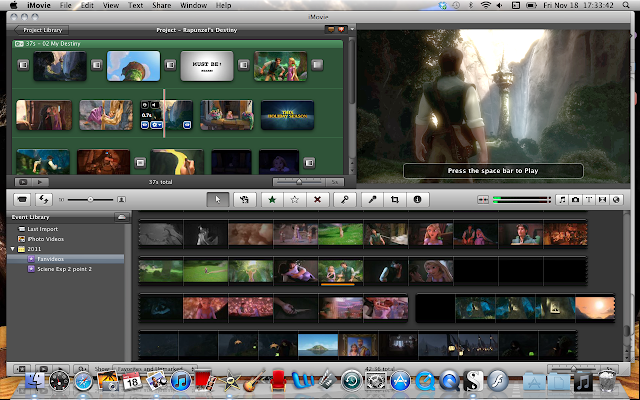Open the inspector info button
This screenshot has height=400, width=640.
tap(417, 200)
